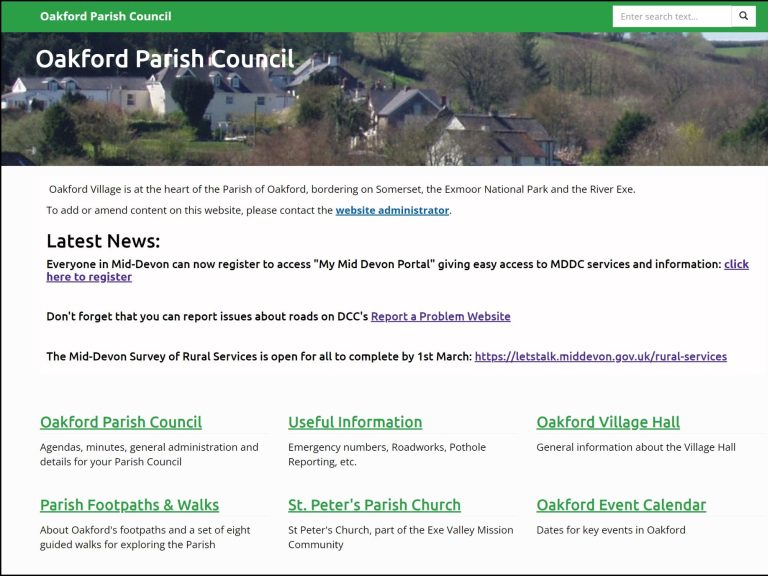Screen dimensions: 768x576
Task: Click the Mid-Devon Survey of Rural Services text
Action: point(259,356)
